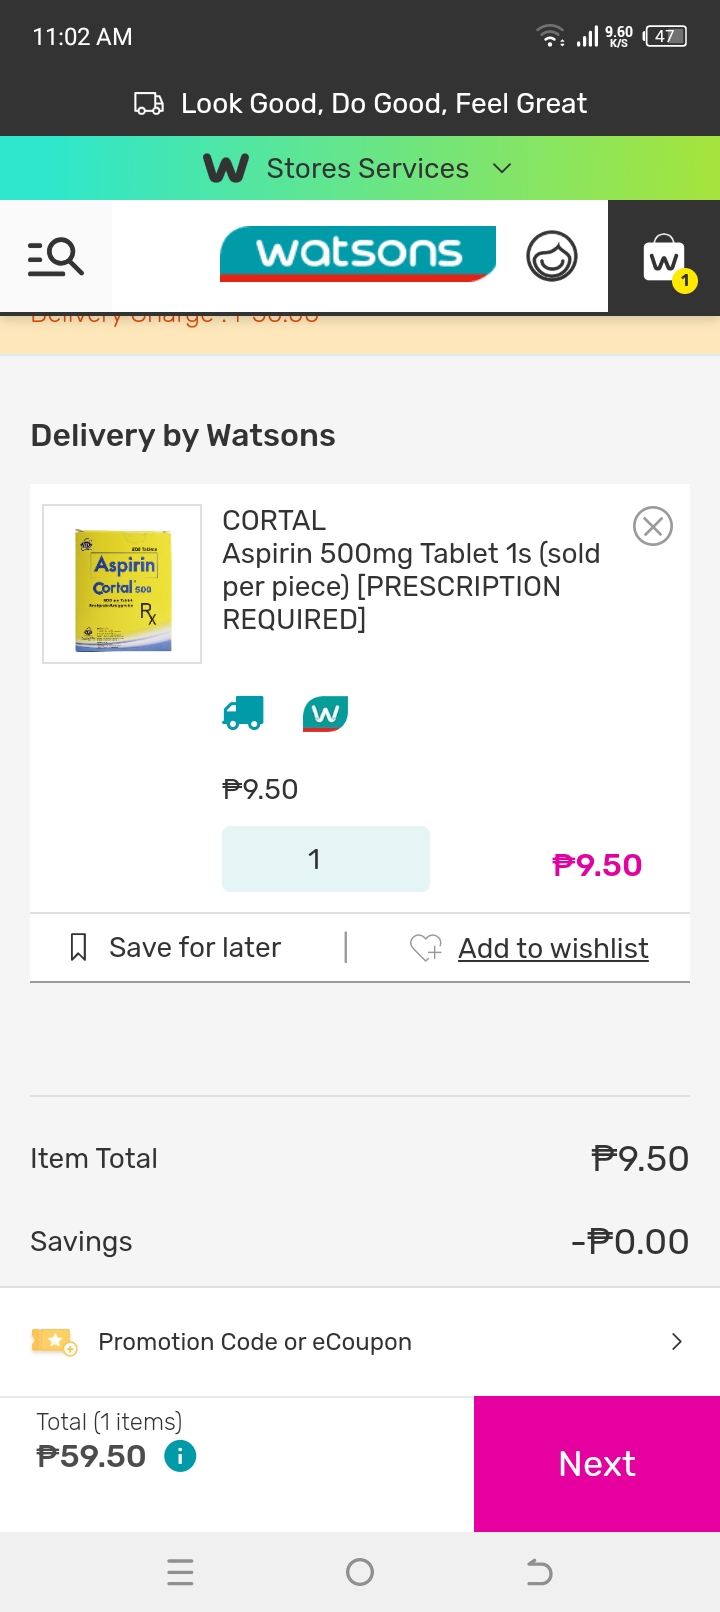Tap the green Watsons badge icon
Viewport: 720px width, 1612px height.
tap(325, 713)
